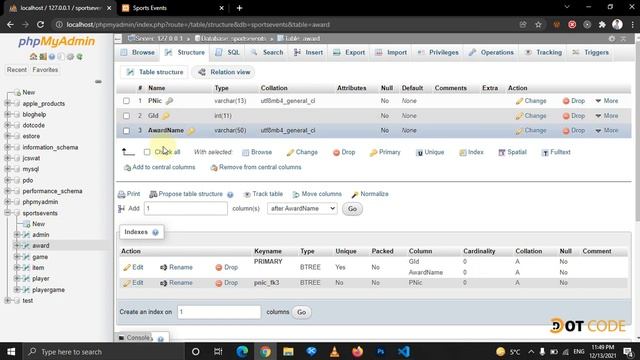Click the Print icon link
Viewport: 640px width, 360px height.
click(x=121, y=194)
